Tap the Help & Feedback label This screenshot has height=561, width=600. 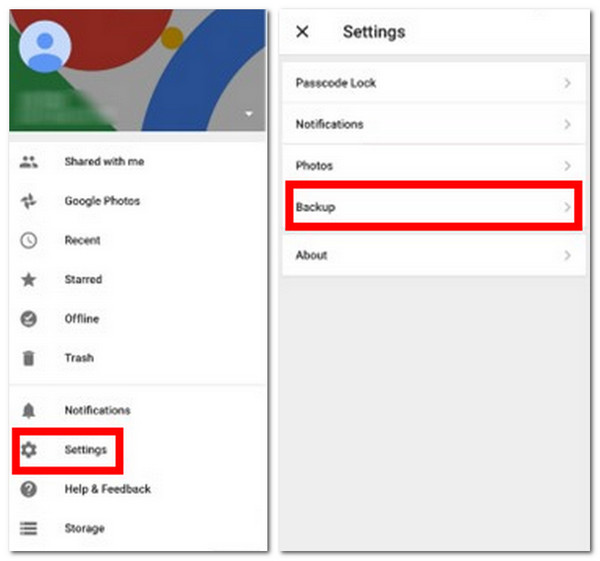(x=107, y=489)
